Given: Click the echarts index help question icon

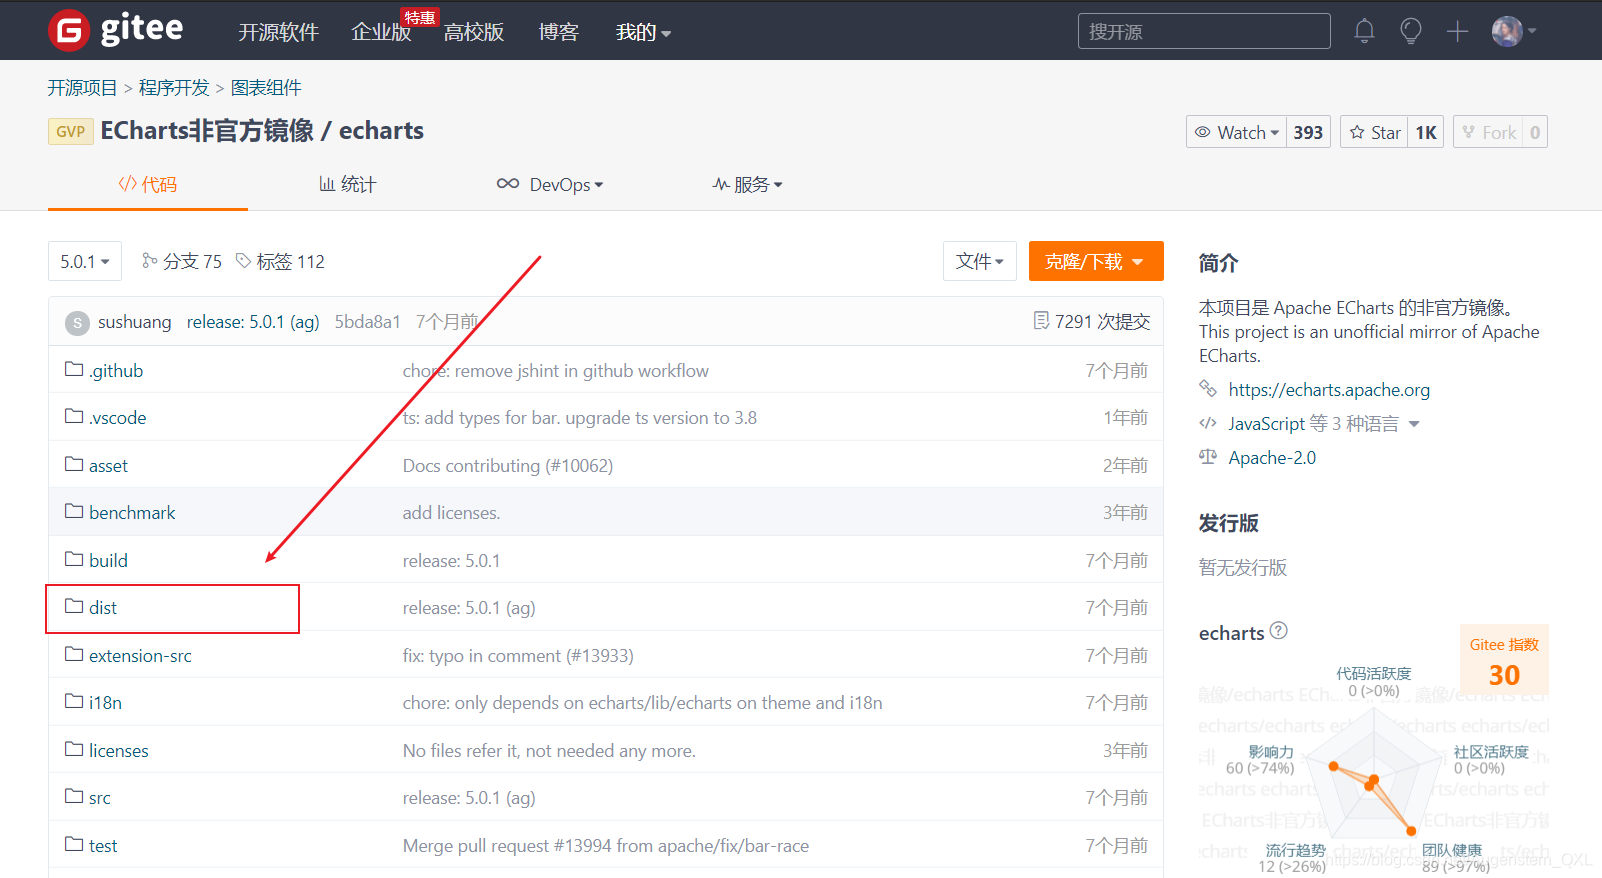Looking at the screenshot, I should click(1279, 631).
